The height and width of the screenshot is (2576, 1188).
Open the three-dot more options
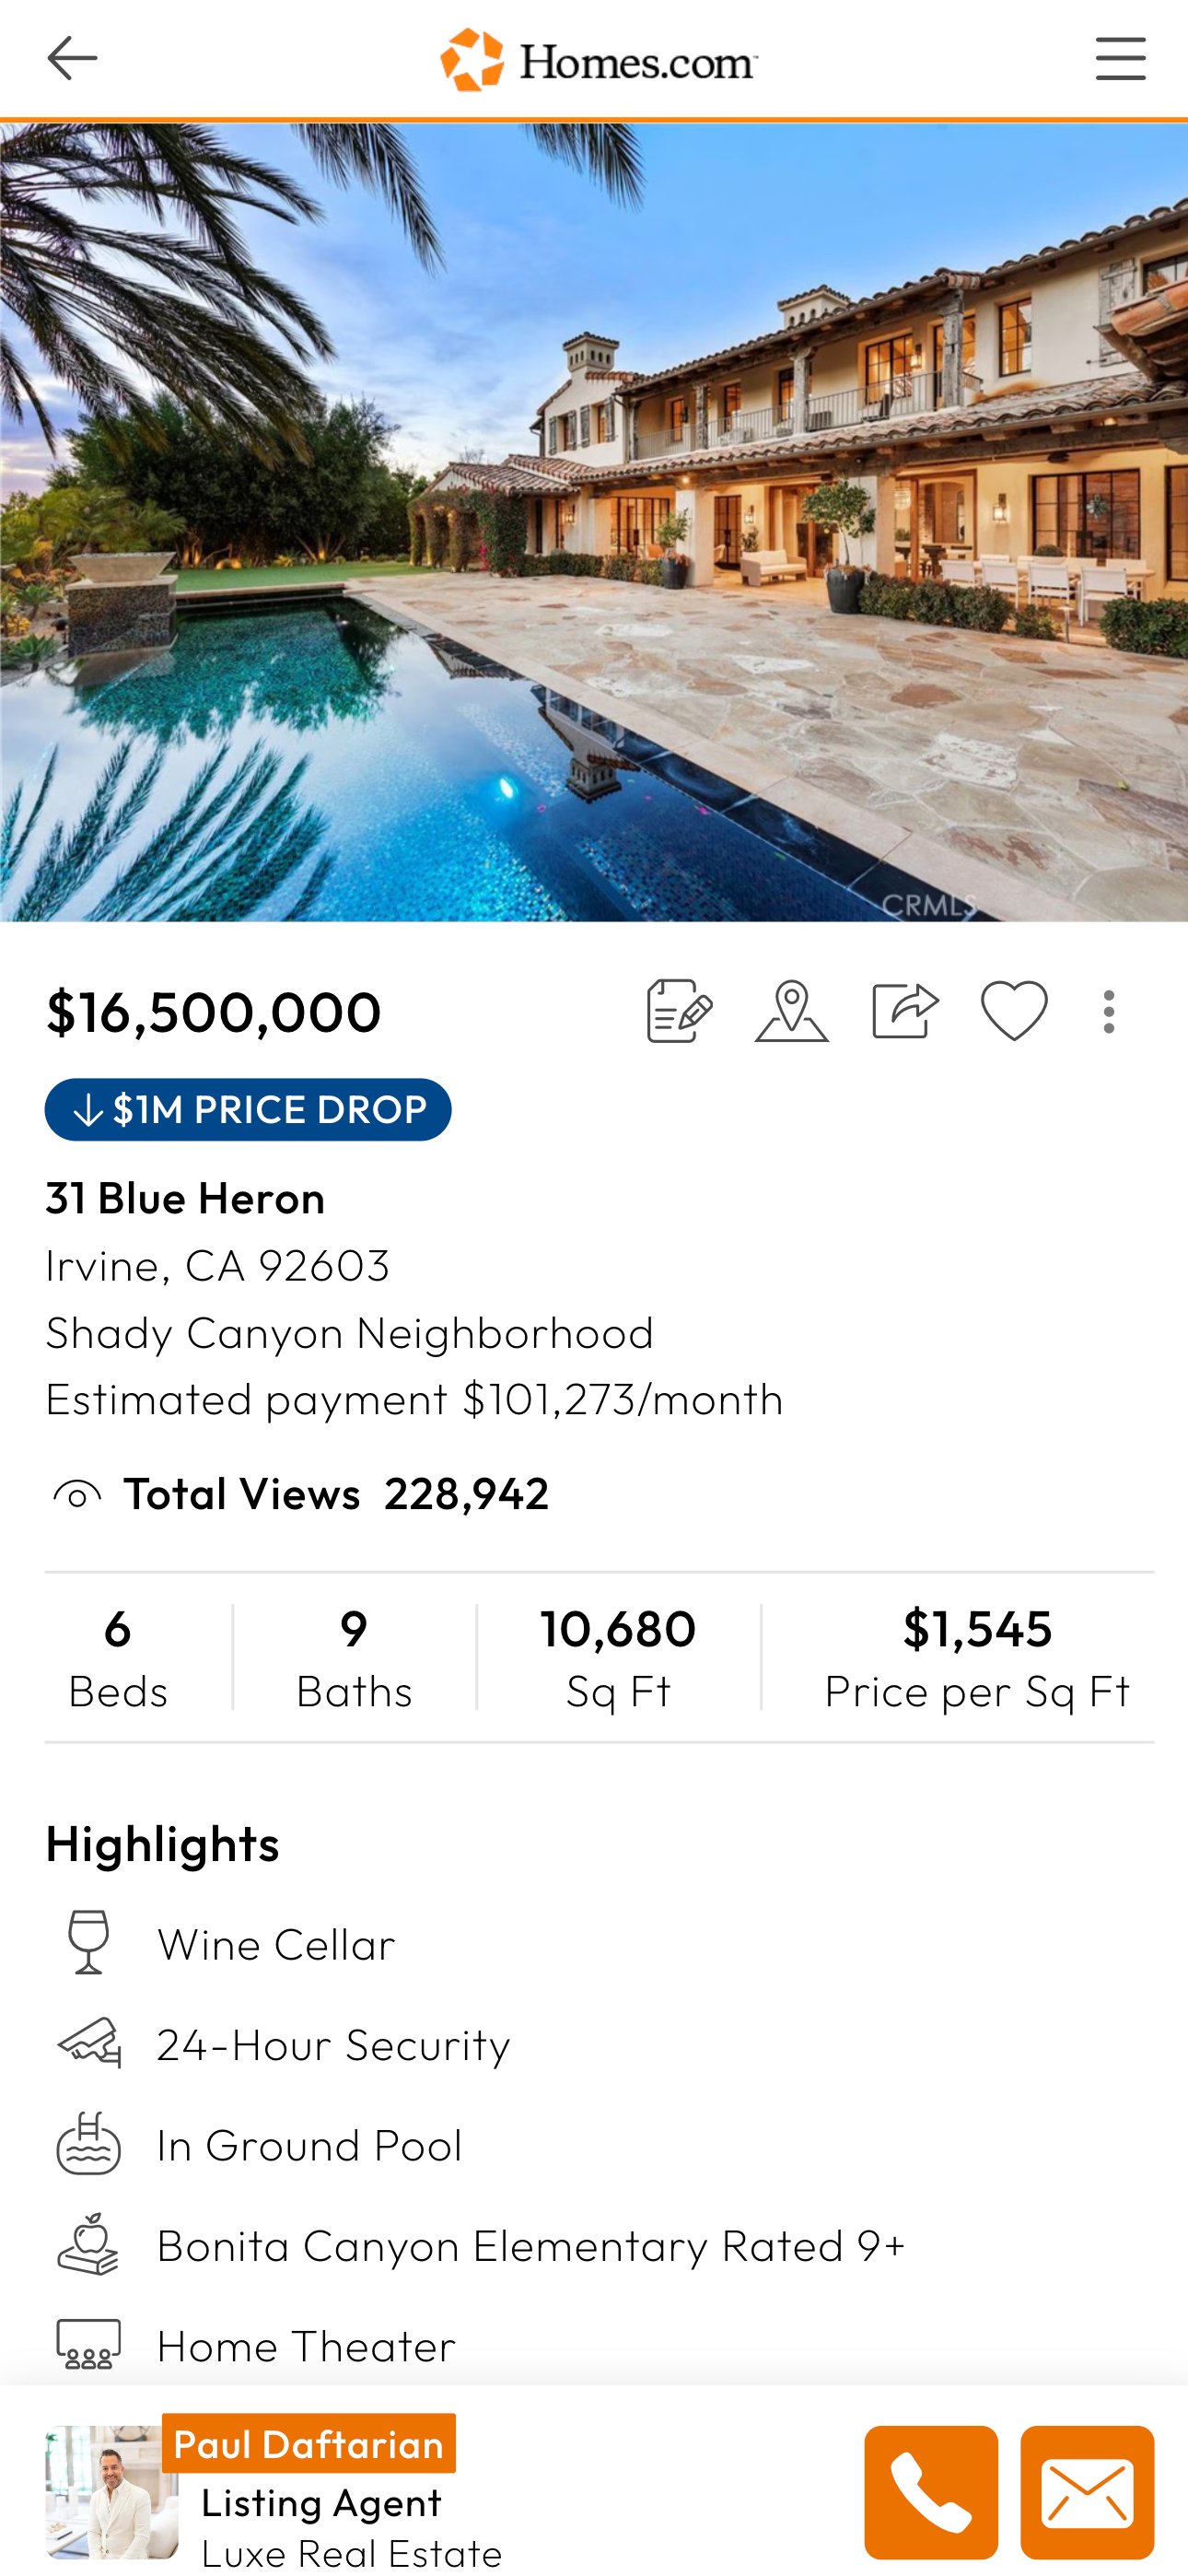tap(1108, 1012)
